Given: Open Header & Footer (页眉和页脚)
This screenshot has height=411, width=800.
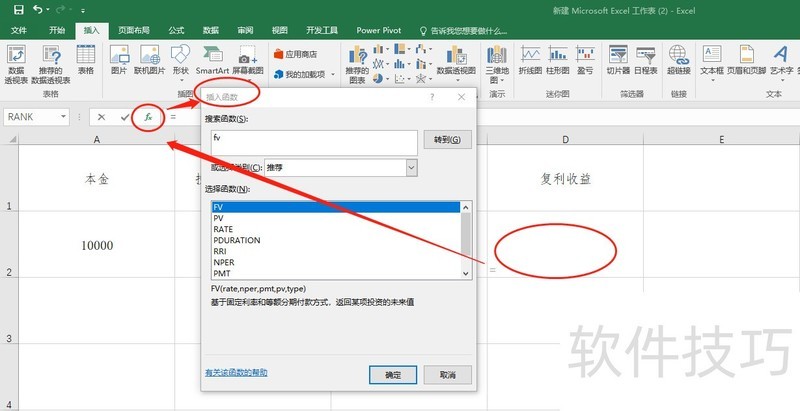Looking at the screenshot, I should 746,60.
